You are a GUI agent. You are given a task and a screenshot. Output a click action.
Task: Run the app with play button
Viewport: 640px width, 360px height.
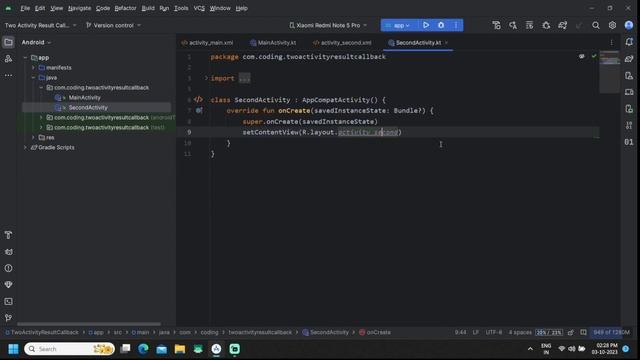coord(426,25)
